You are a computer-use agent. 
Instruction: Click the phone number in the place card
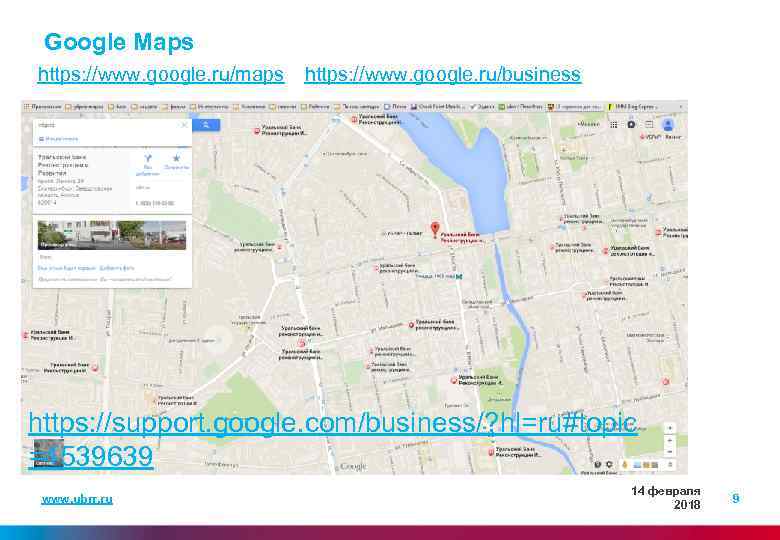155,203
